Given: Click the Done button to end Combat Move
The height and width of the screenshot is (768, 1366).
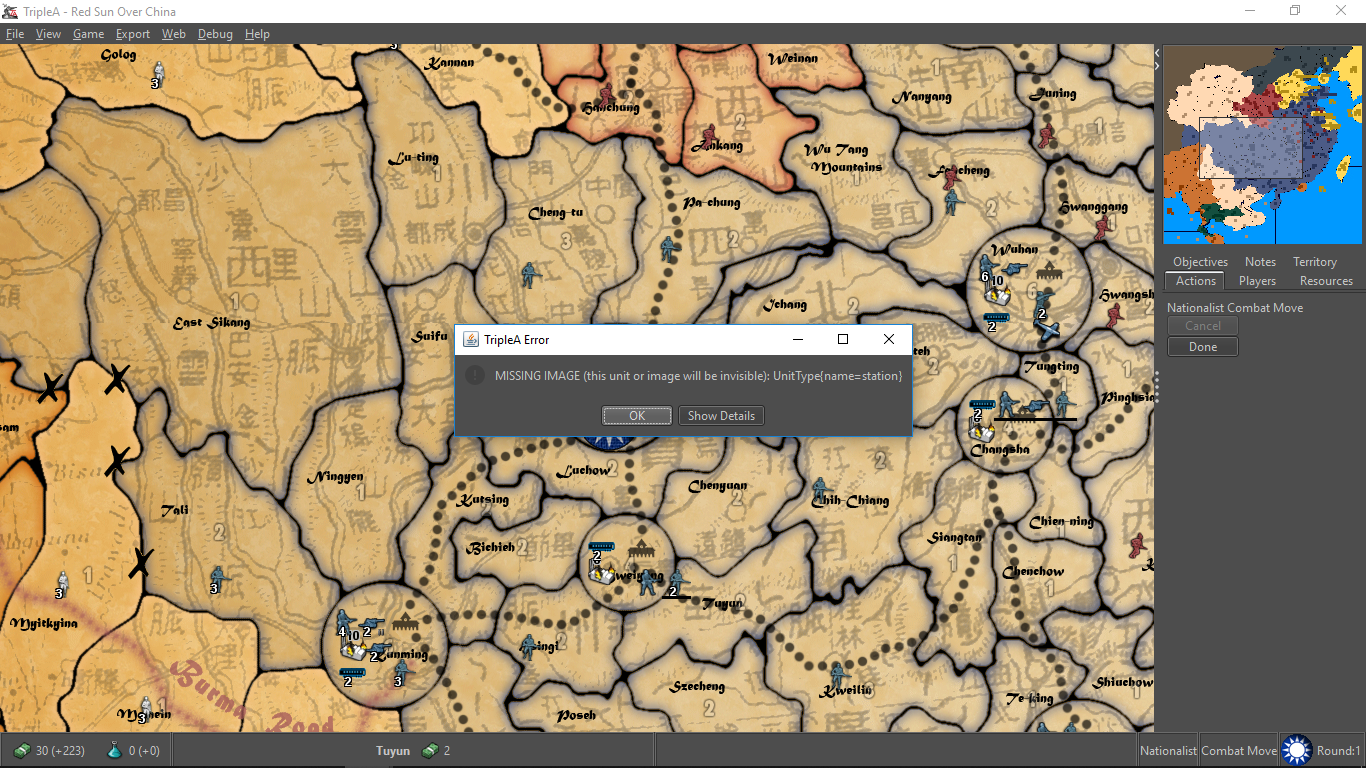Looking at the screenshot, I should point(1203,347).
